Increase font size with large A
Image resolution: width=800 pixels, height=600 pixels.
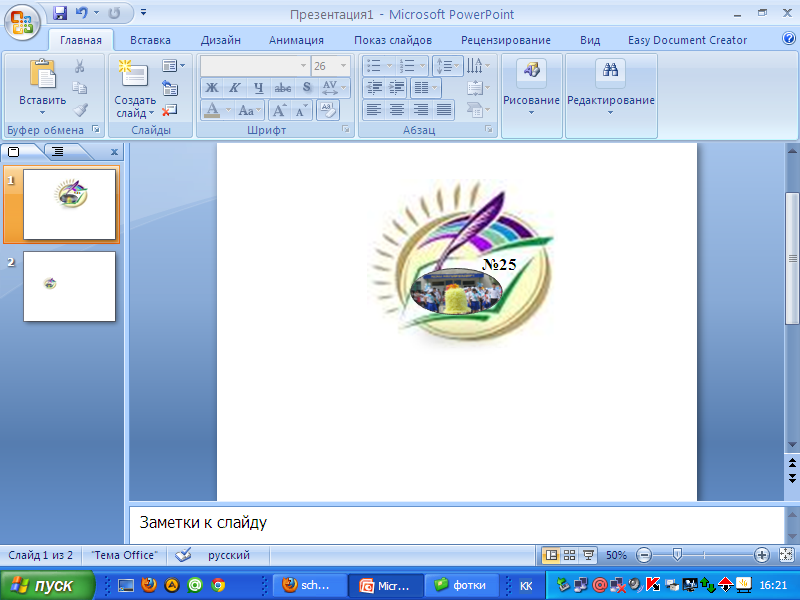[x=280, y=110]
